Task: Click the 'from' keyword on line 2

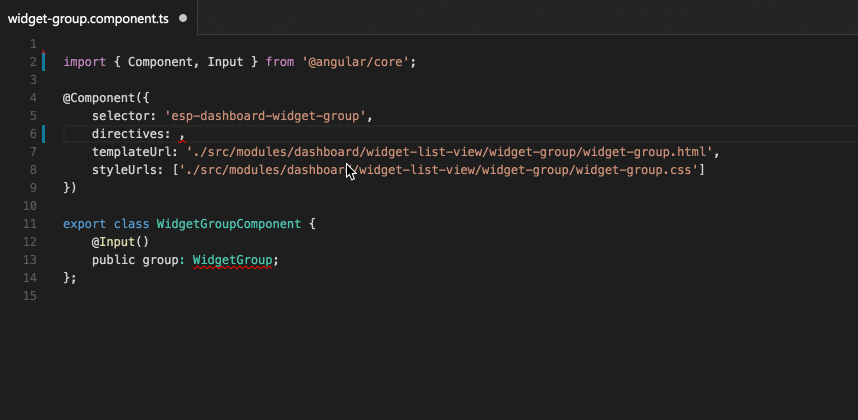Action: (x=280, y=62)
